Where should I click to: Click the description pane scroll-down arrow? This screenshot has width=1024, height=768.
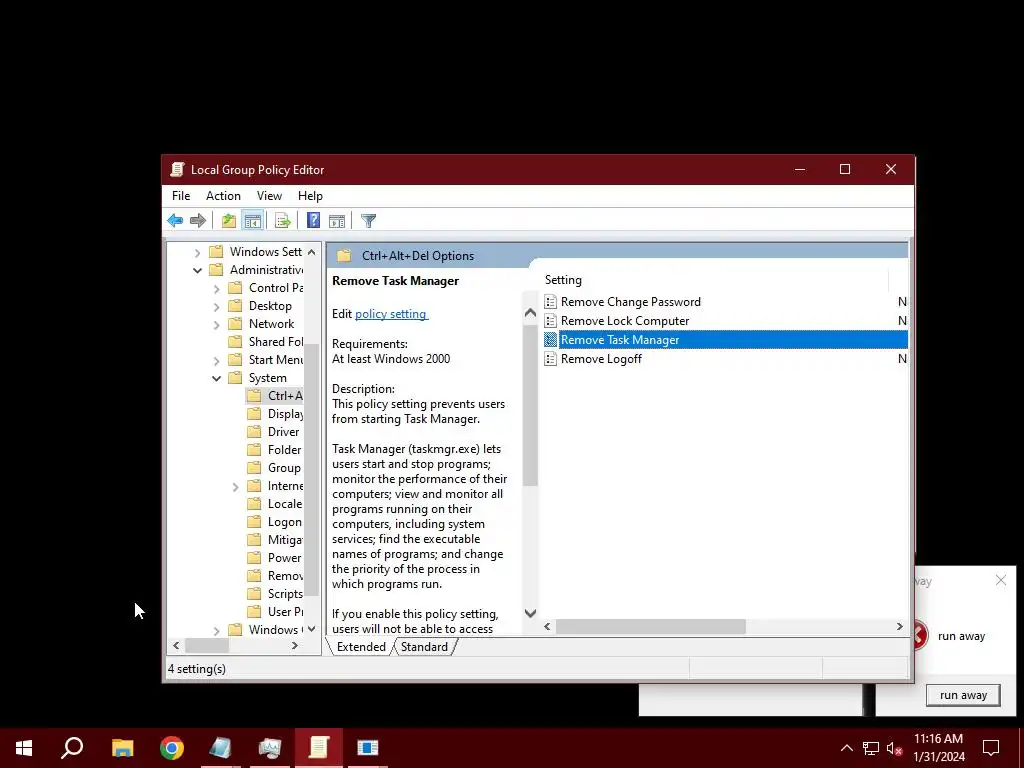(530, 613)
